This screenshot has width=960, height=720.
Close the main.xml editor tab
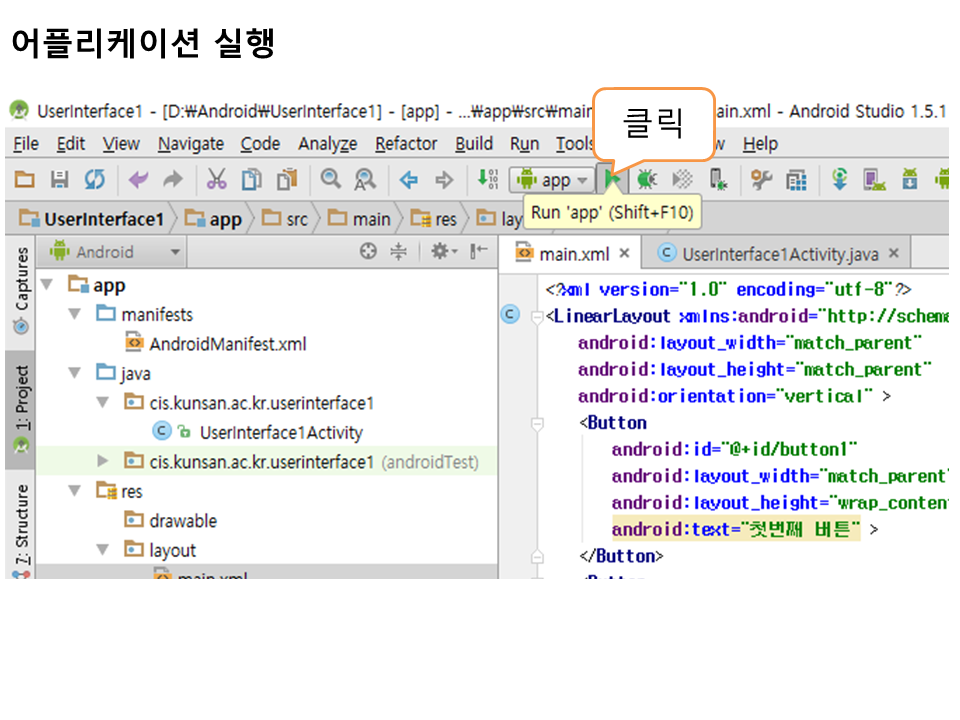(623, 254)
